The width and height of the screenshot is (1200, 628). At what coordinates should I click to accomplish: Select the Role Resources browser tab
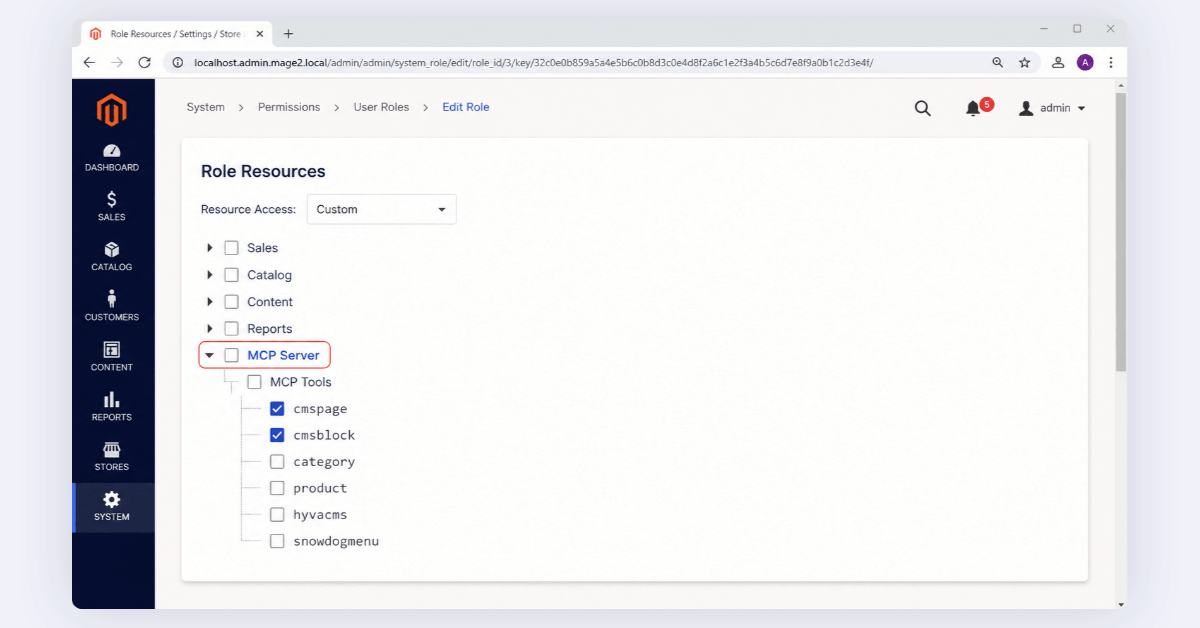(175, 33)
